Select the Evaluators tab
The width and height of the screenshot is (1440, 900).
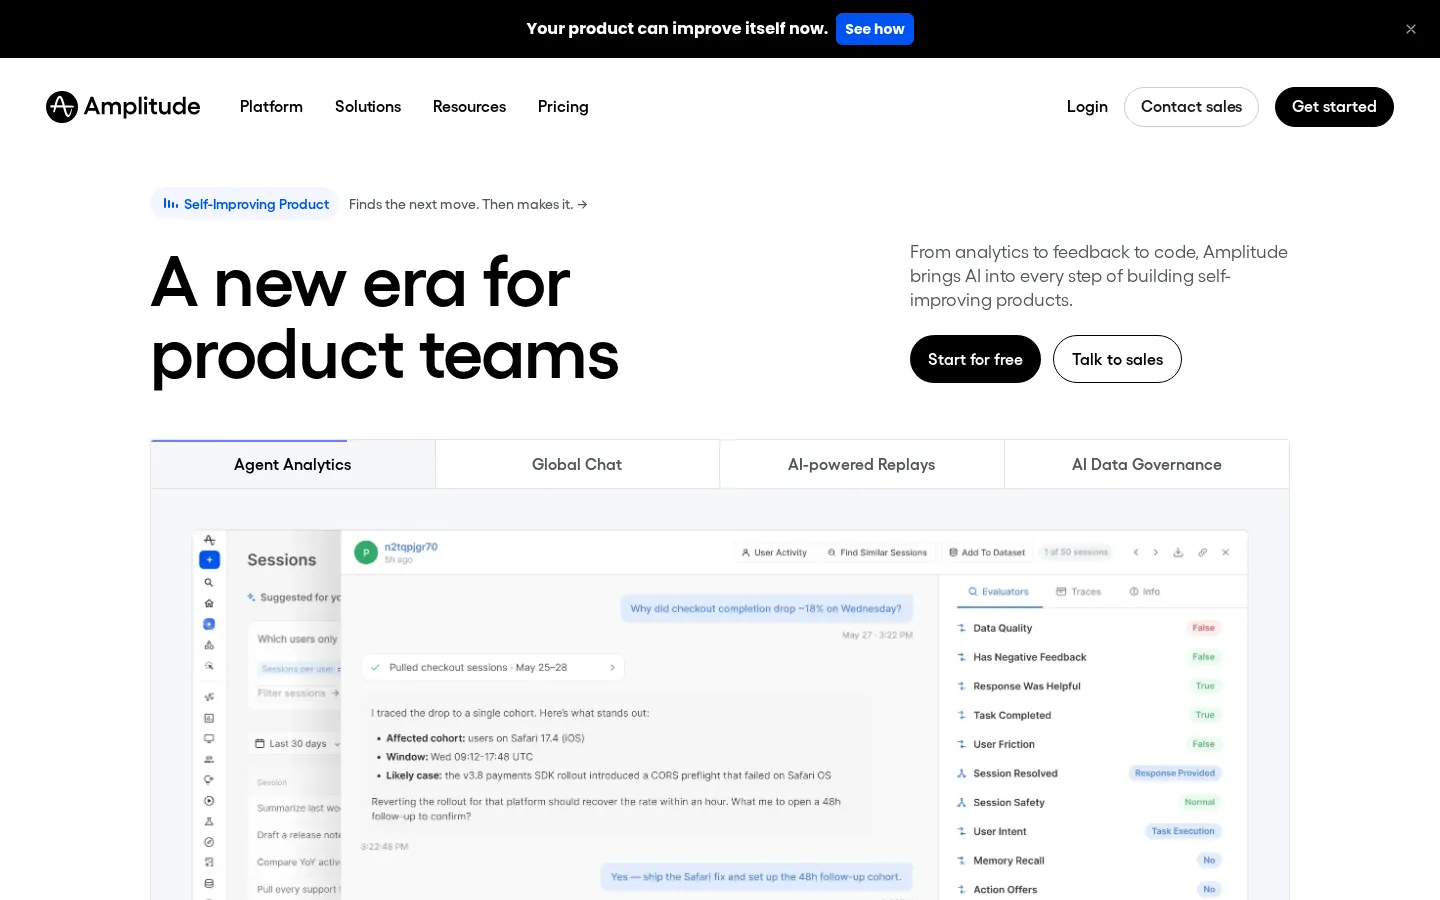coord(998,592)
